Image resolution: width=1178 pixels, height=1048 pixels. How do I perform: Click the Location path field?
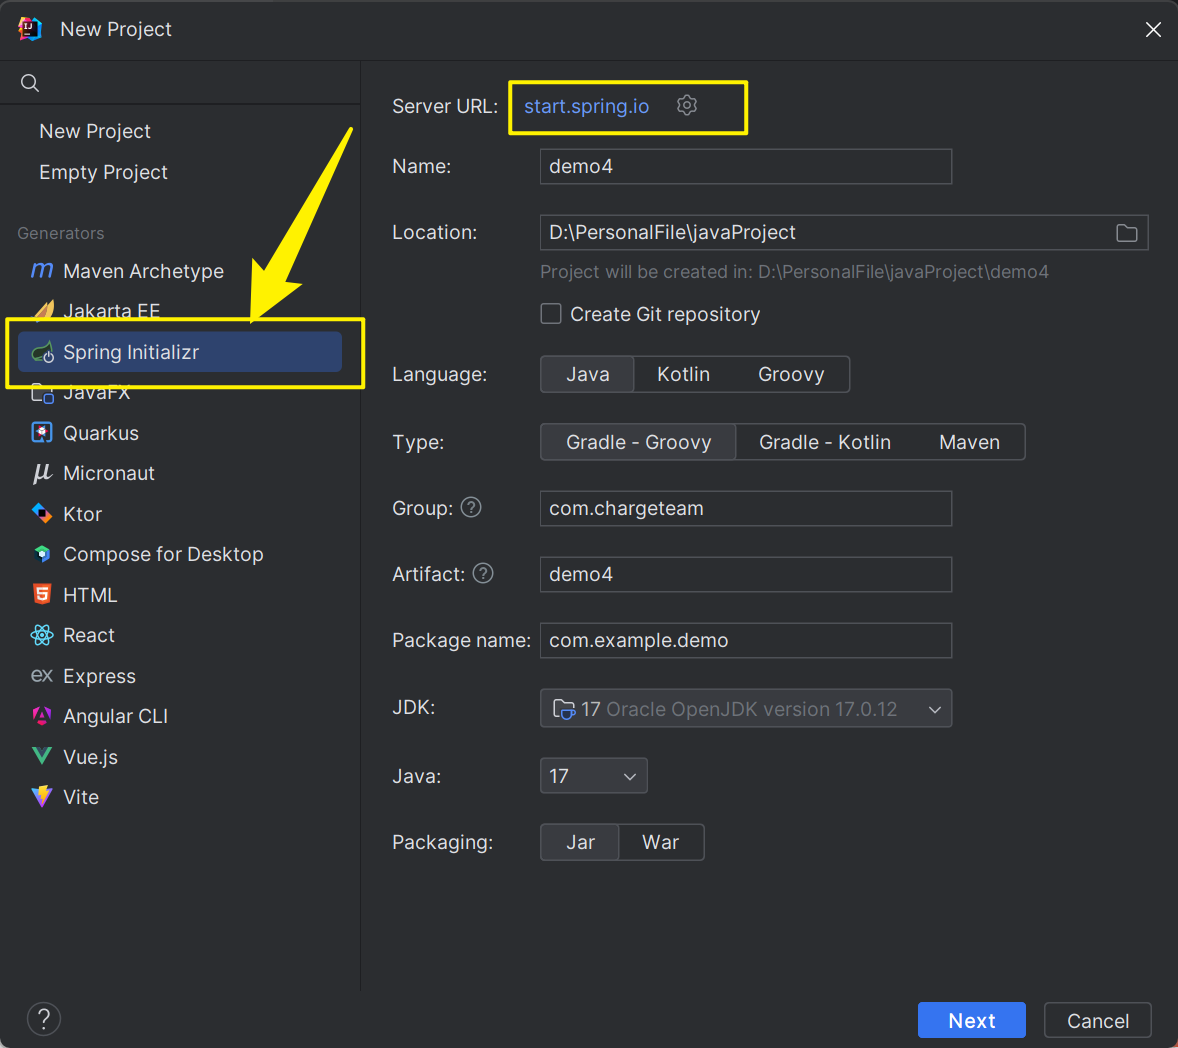(826, 233)
